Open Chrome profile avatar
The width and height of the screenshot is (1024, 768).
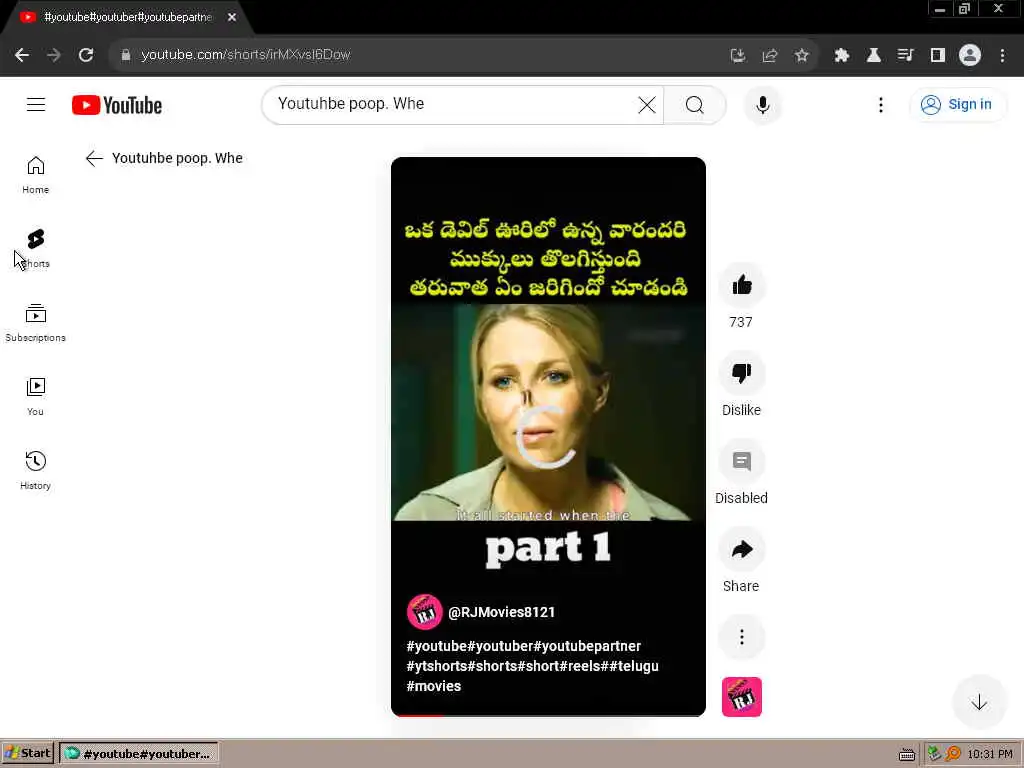[x=970, y=56]
